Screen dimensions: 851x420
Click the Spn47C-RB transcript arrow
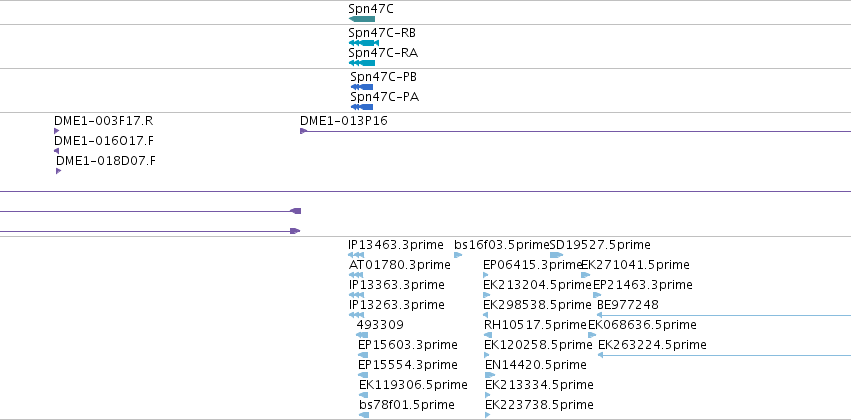coord(364,43)
